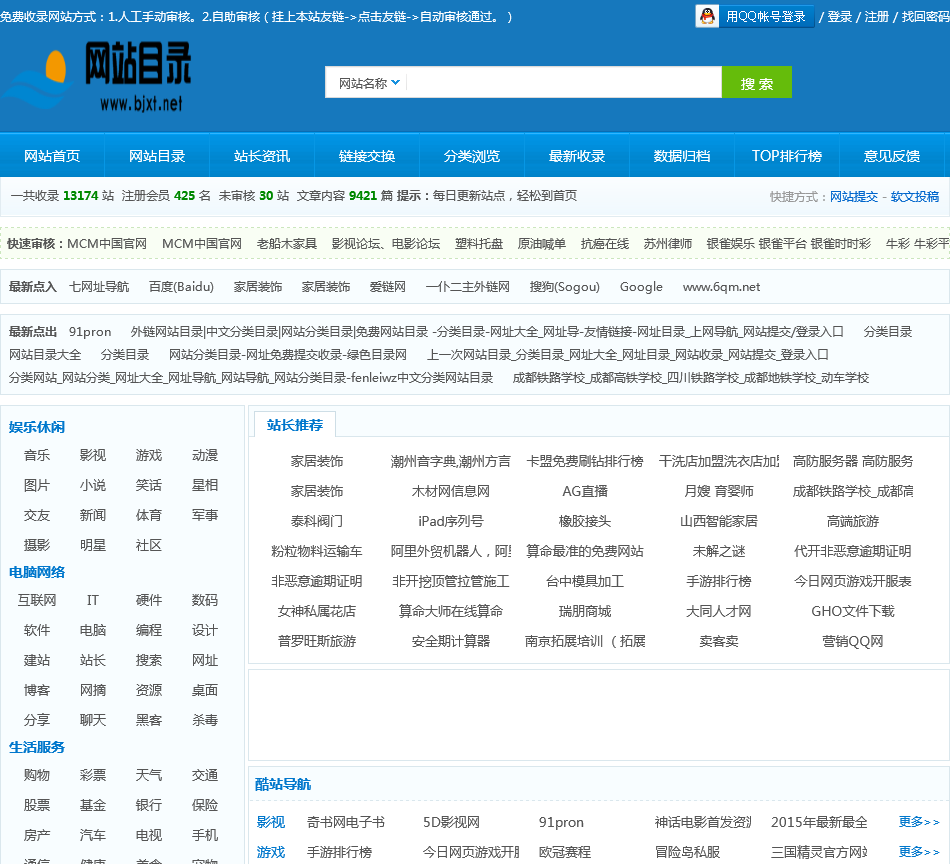Click the QQ penguin login icon
This screenshot has height=864, width=950.
(708, 16)
